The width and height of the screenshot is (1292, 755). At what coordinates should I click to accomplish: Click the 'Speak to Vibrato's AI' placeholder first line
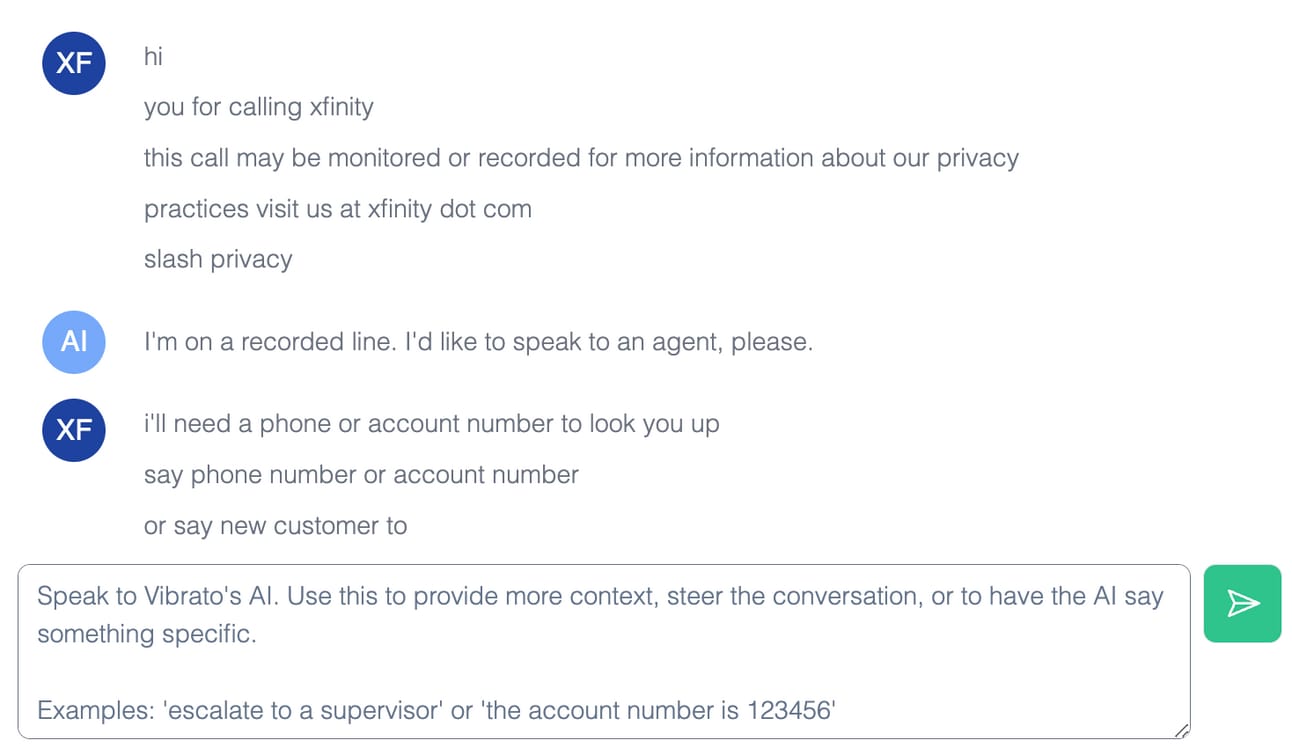pyautogui.click(x=600, y=596)
